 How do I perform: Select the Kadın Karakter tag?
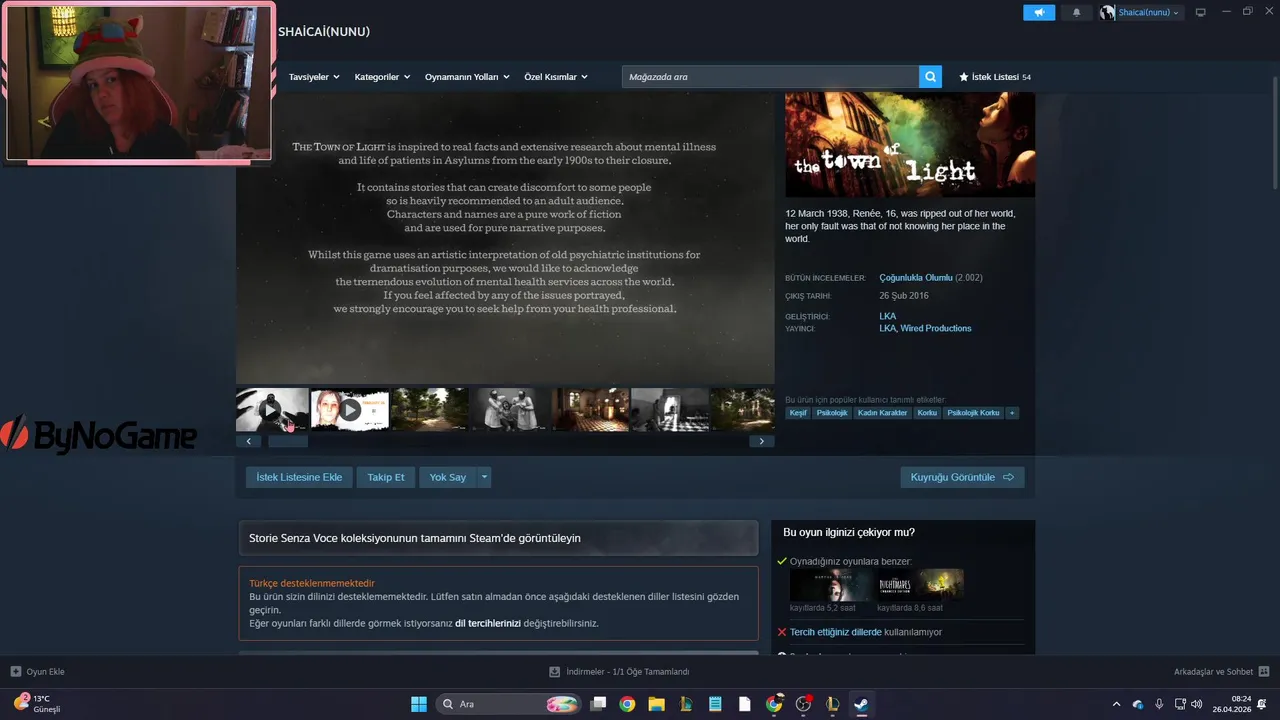pos(882,413)
